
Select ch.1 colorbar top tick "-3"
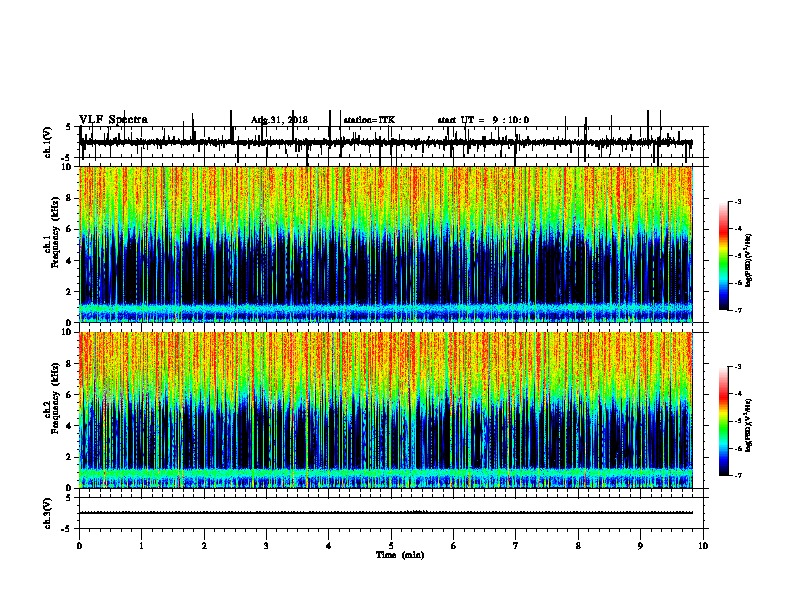(x=737, y=201)
